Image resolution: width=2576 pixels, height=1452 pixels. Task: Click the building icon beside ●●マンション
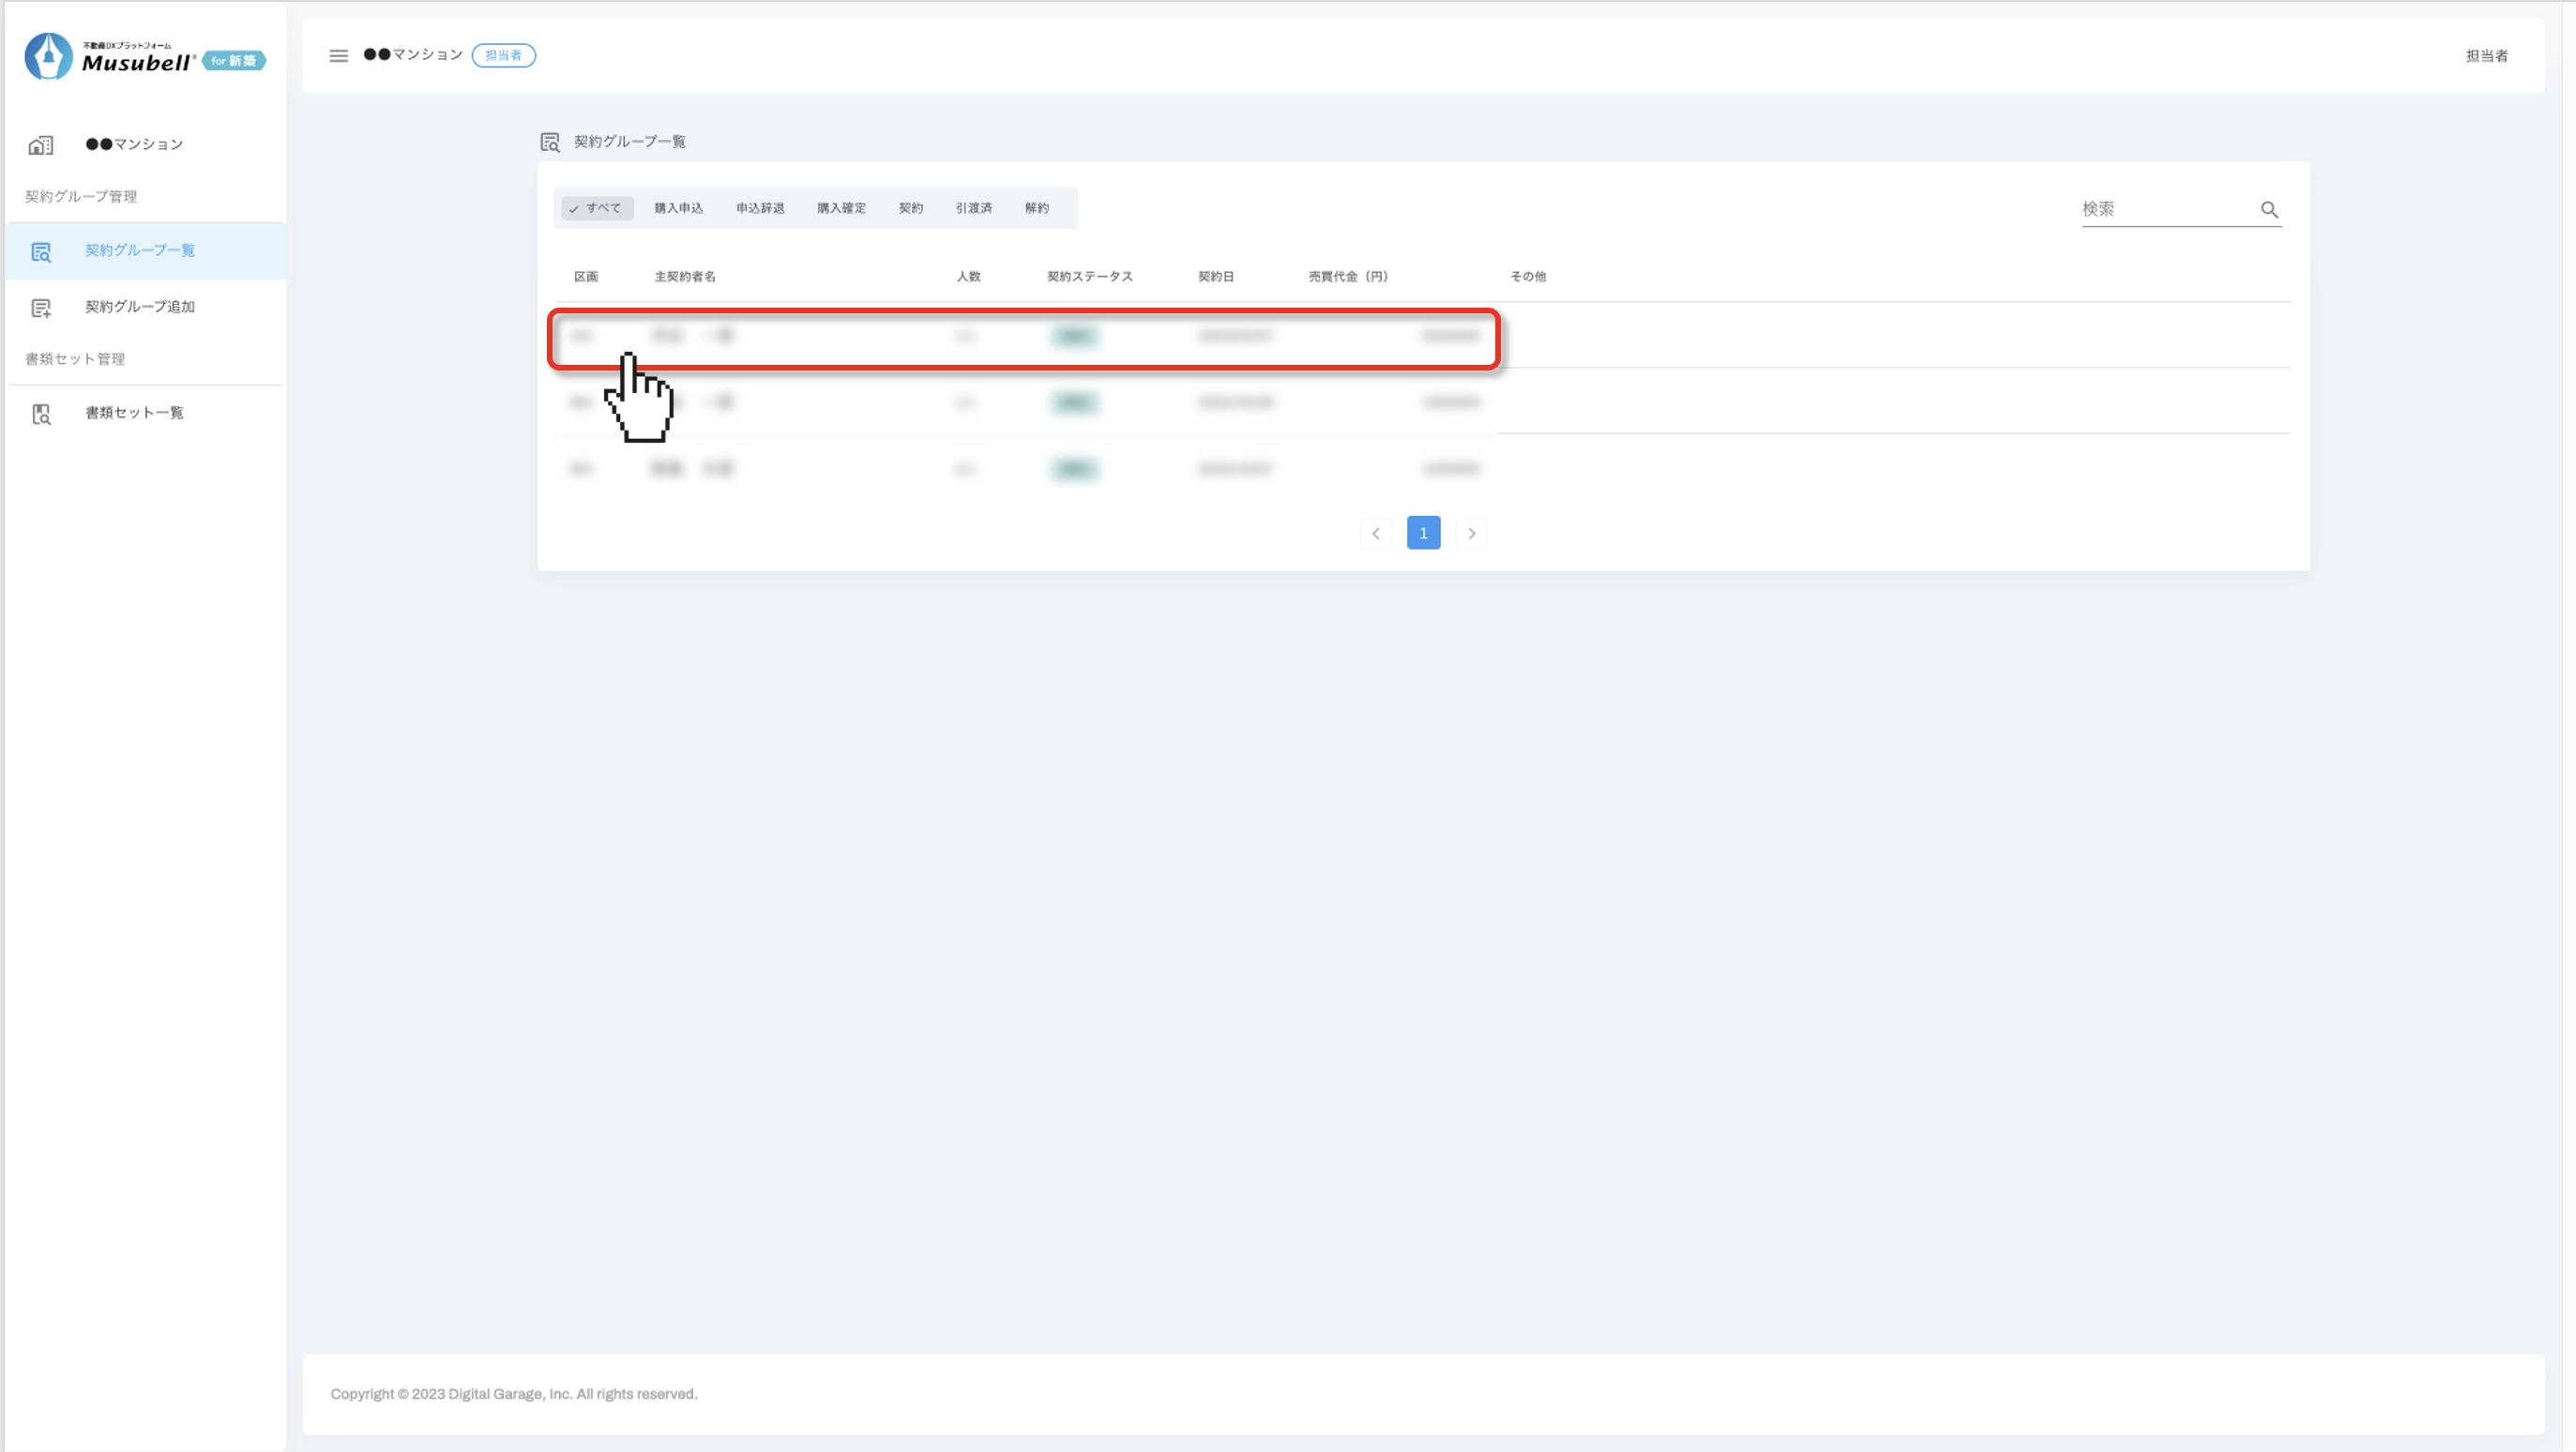41,145
